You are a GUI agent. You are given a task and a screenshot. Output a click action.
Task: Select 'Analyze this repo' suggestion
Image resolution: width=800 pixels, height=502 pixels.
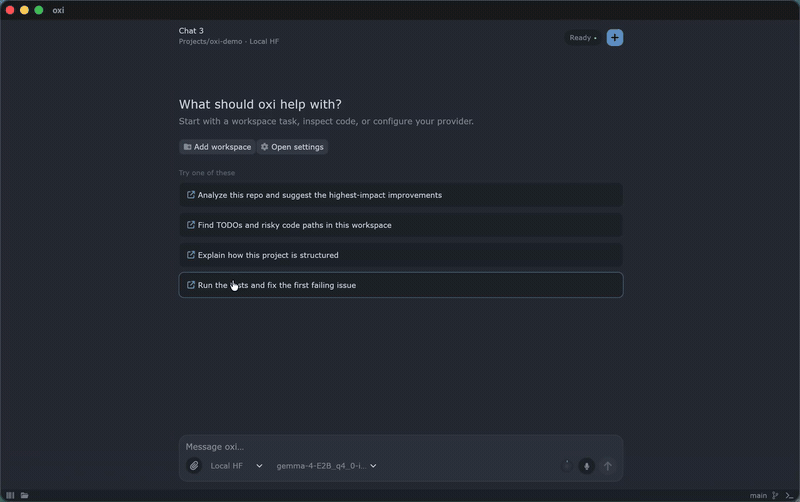click(x=401, y=195)
